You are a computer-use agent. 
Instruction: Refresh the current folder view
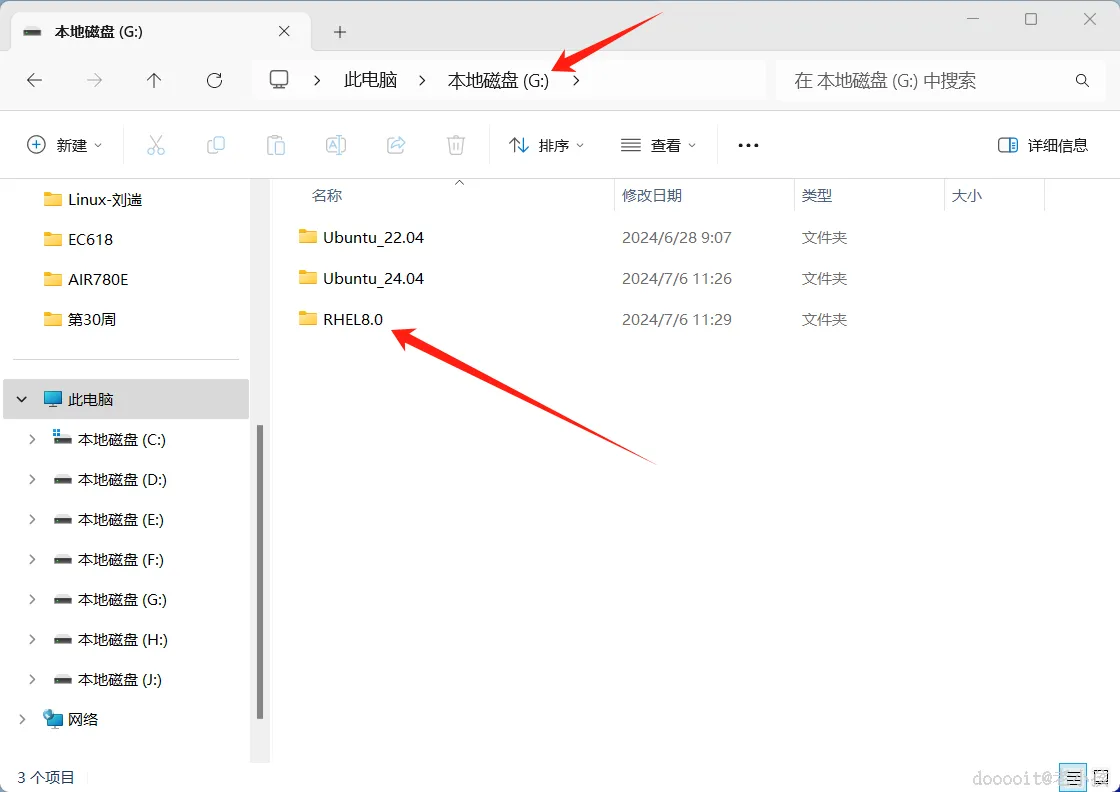point(214,81)
